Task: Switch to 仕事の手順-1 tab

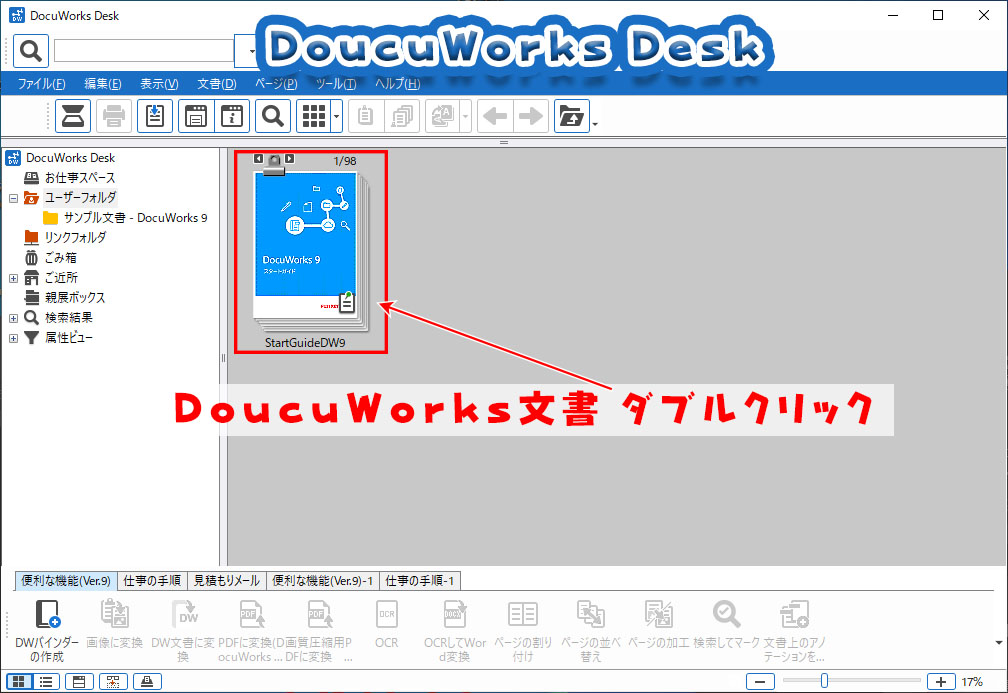Action: 420,581
